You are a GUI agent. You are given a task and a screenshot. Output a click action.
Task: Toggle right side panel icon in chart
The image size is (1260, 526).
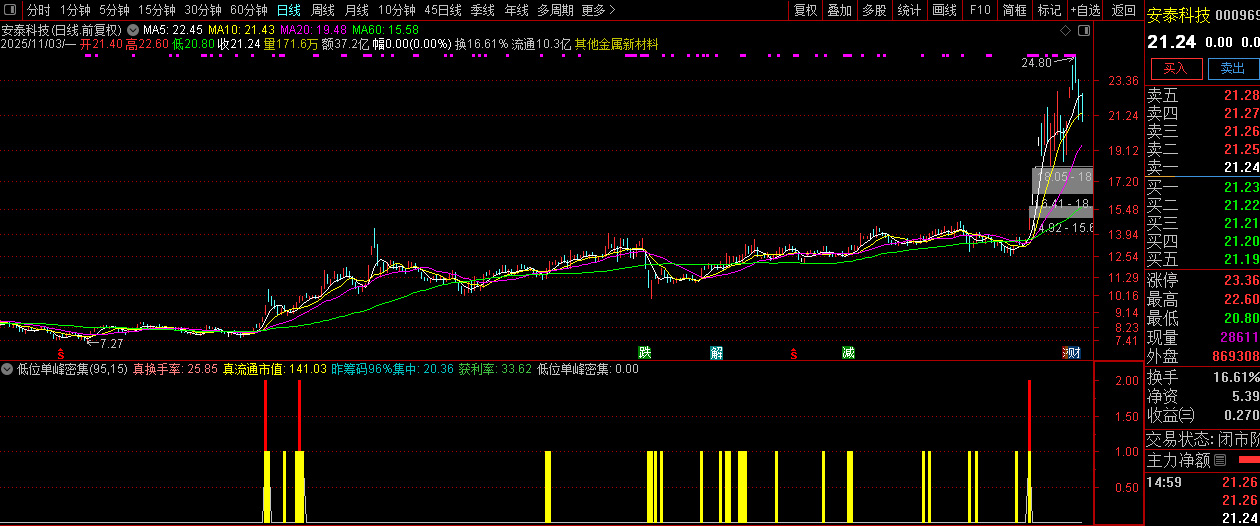(x=1082, y=31)
